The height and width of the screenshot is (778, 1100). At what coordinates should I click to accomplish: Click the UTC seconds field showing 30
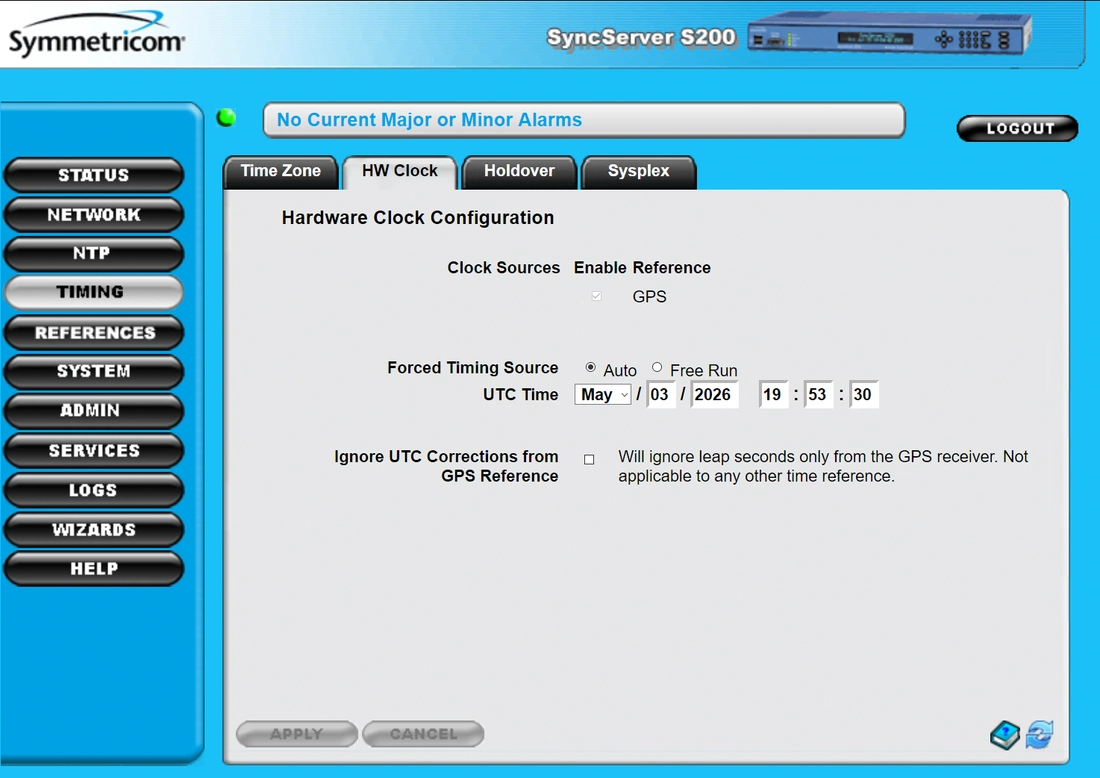coord(864,394)
